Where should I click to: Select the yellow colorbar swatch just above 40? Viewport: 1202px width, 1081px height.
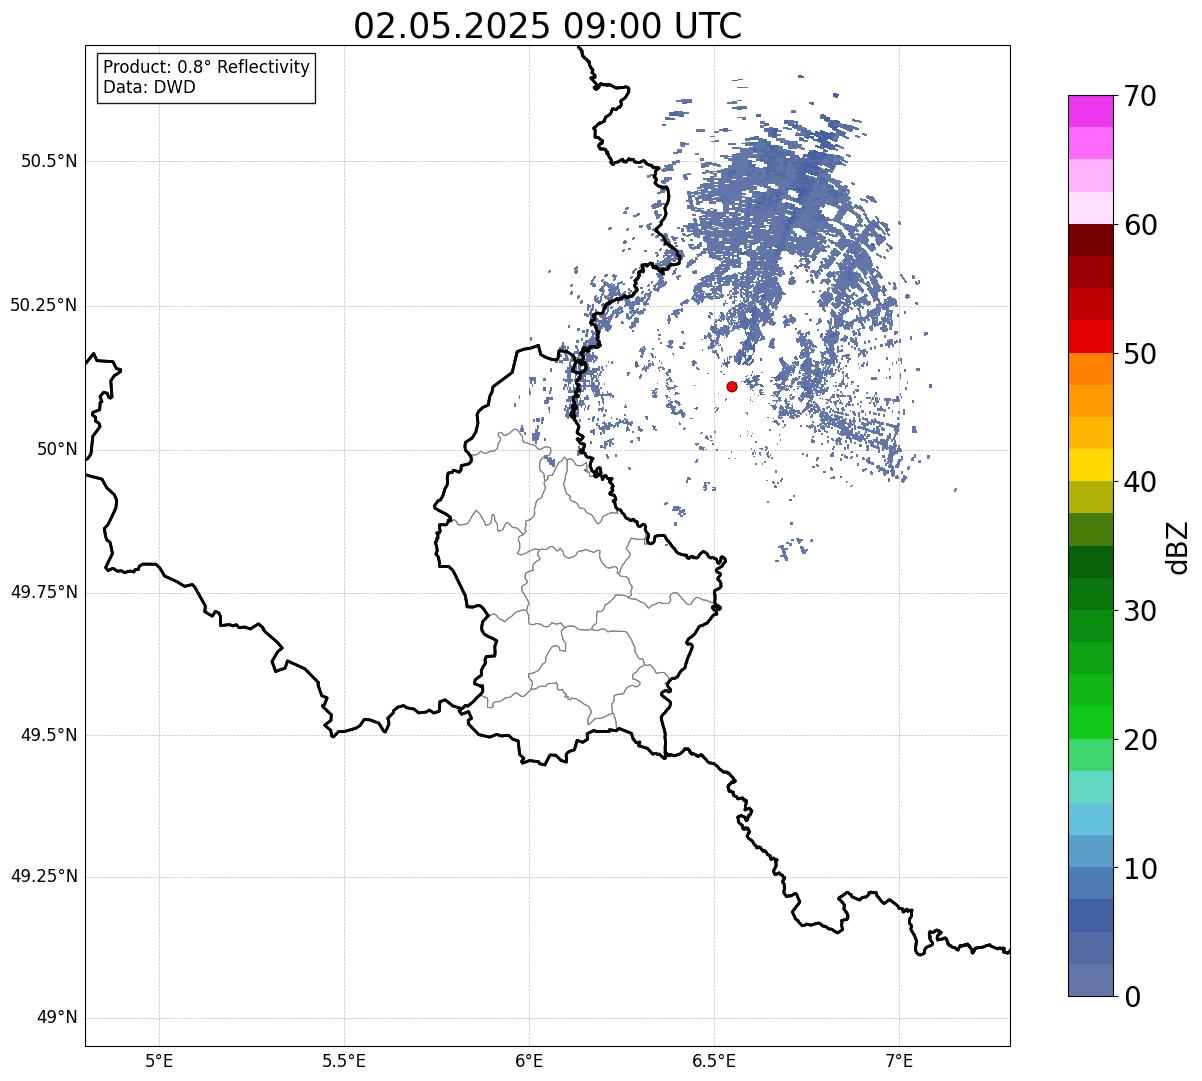[x=1091, y=465]
